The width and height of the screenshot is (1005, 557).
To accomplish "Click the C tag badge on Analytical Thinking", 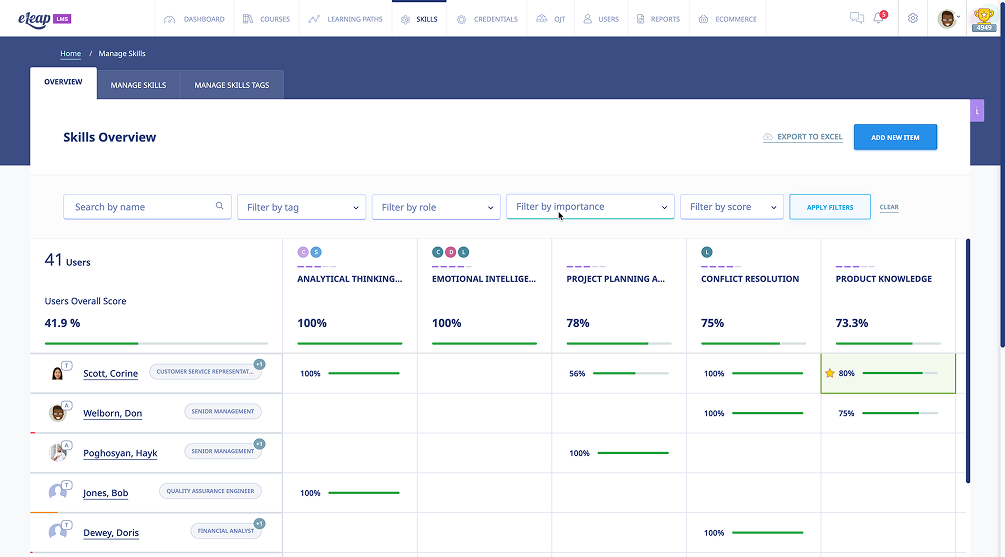I will coord(303,252).
